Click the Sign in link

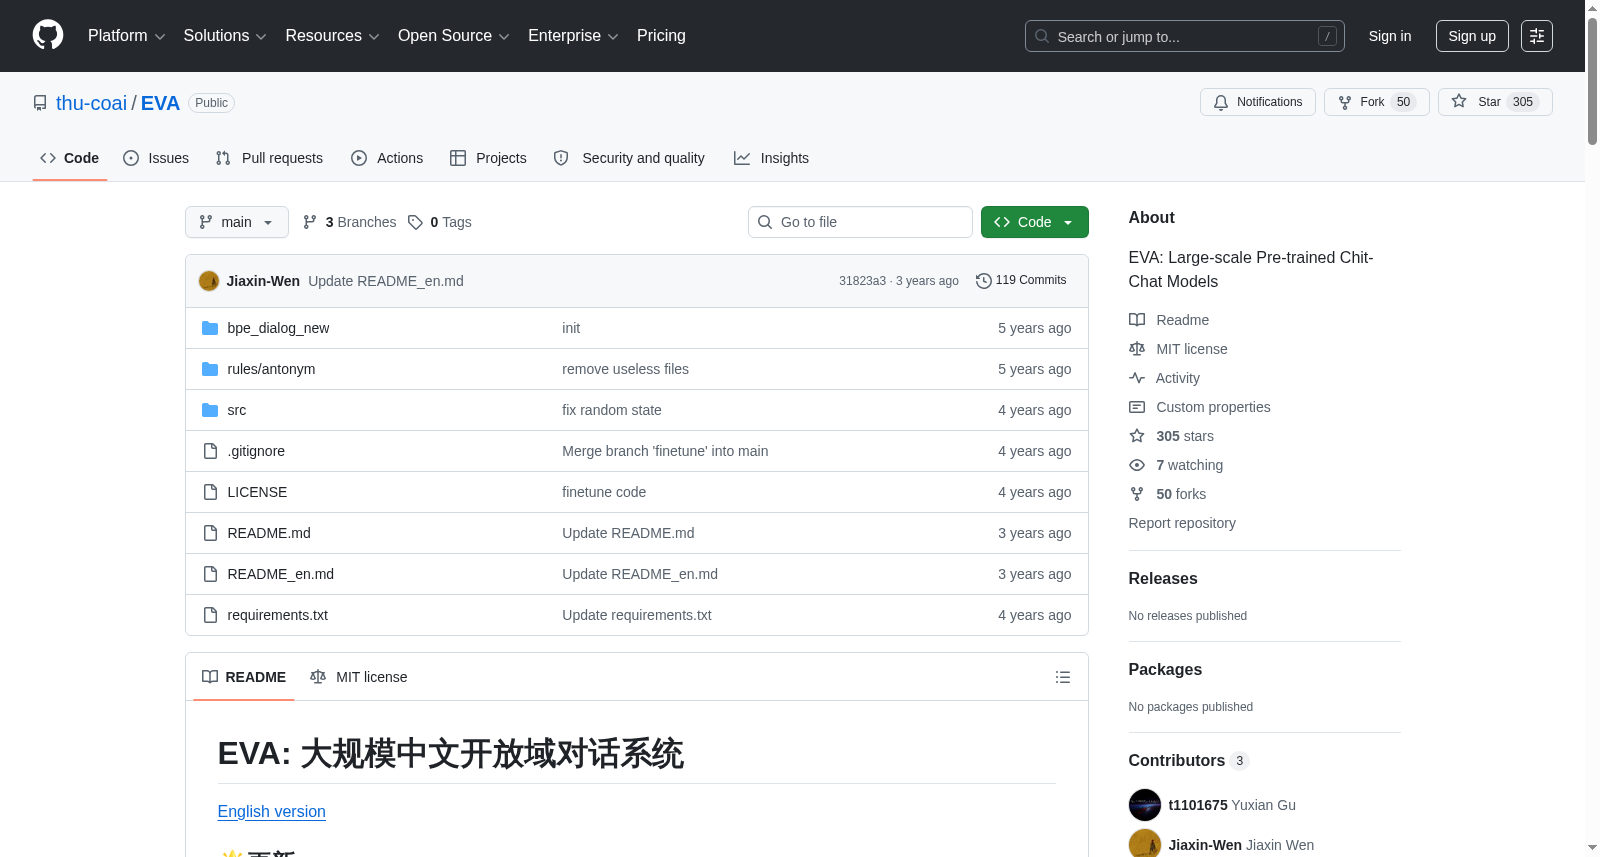pos(1390,36)
